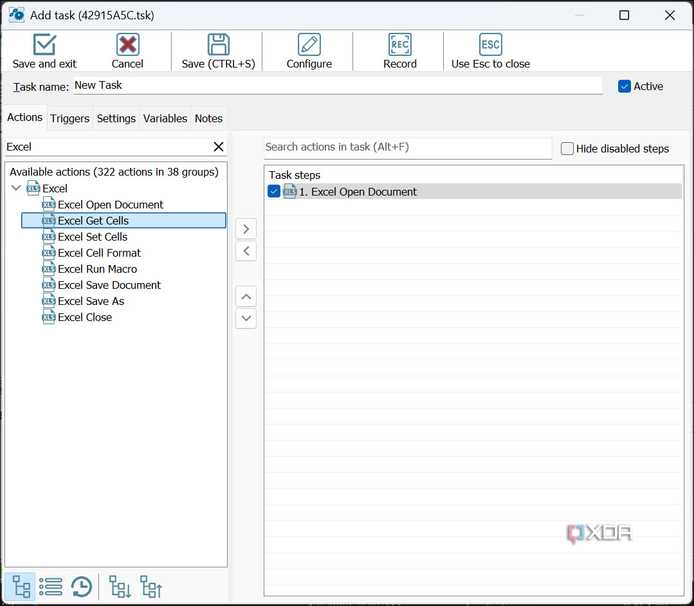Click the Save and exit toolbar icon
This screenshot has height=606, width=694.
point(45,44)
